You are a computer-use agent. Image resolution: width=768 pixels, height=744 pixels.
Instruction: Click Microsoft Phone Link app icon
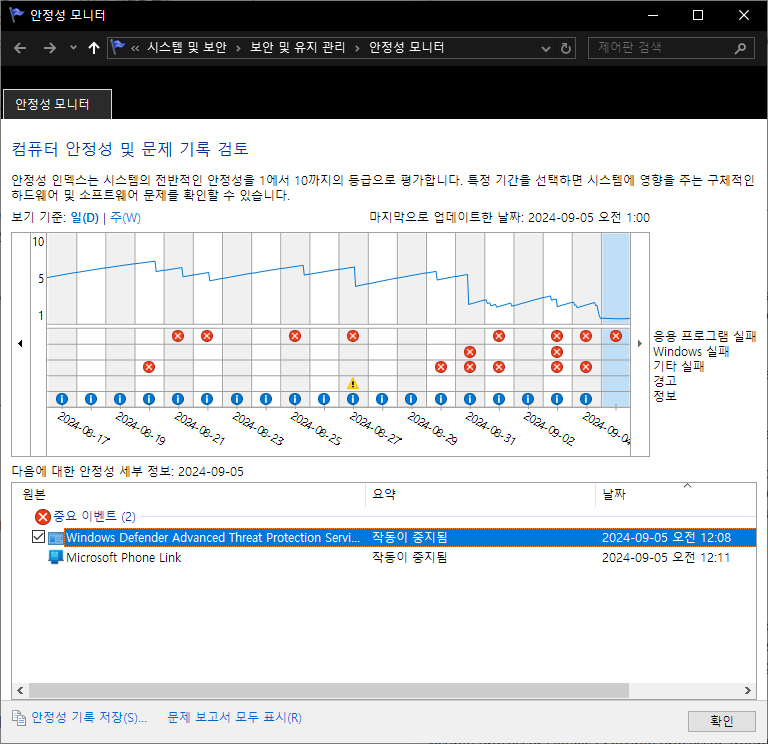point(56,557)
